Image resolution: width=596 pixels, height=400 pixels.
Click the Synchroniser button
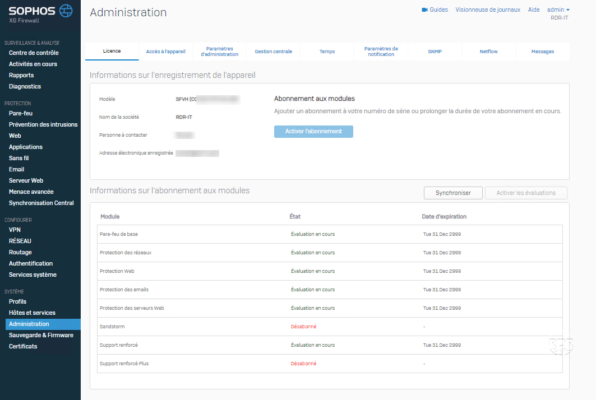(x=453, y=193)
